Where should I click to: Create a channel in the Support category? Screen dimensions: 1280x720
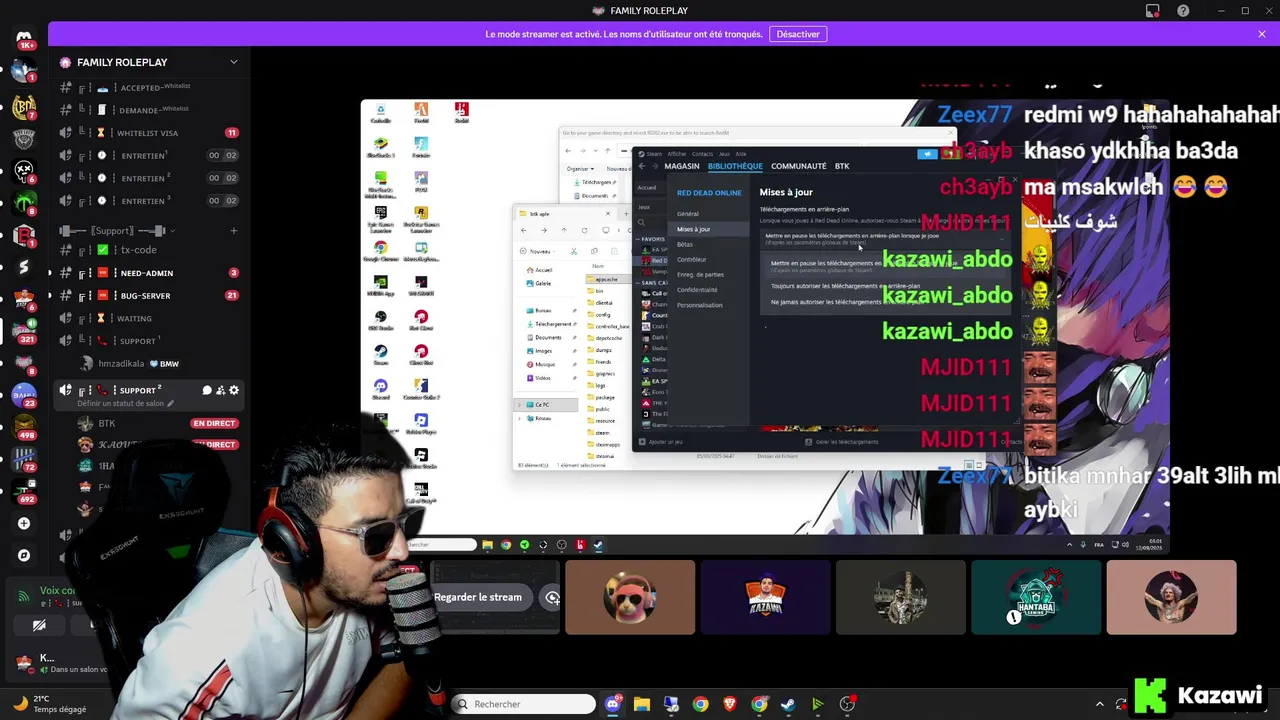(233, 231)
